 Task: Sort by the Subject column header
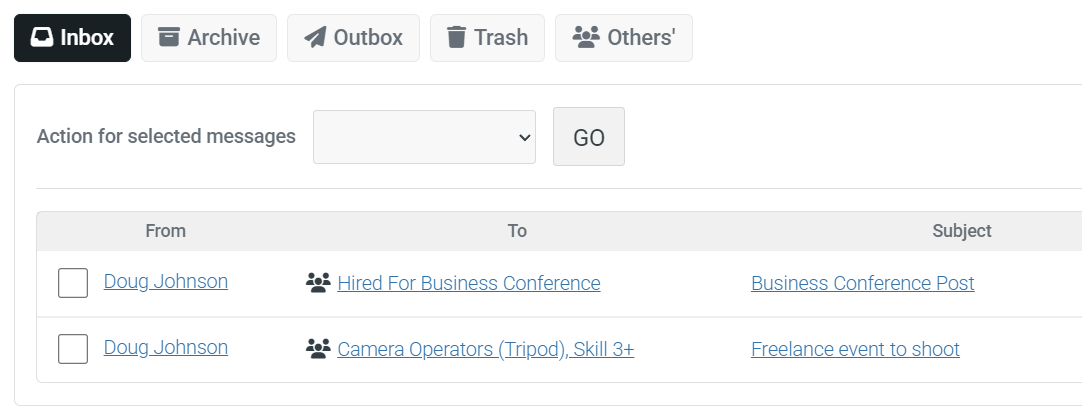961,231
